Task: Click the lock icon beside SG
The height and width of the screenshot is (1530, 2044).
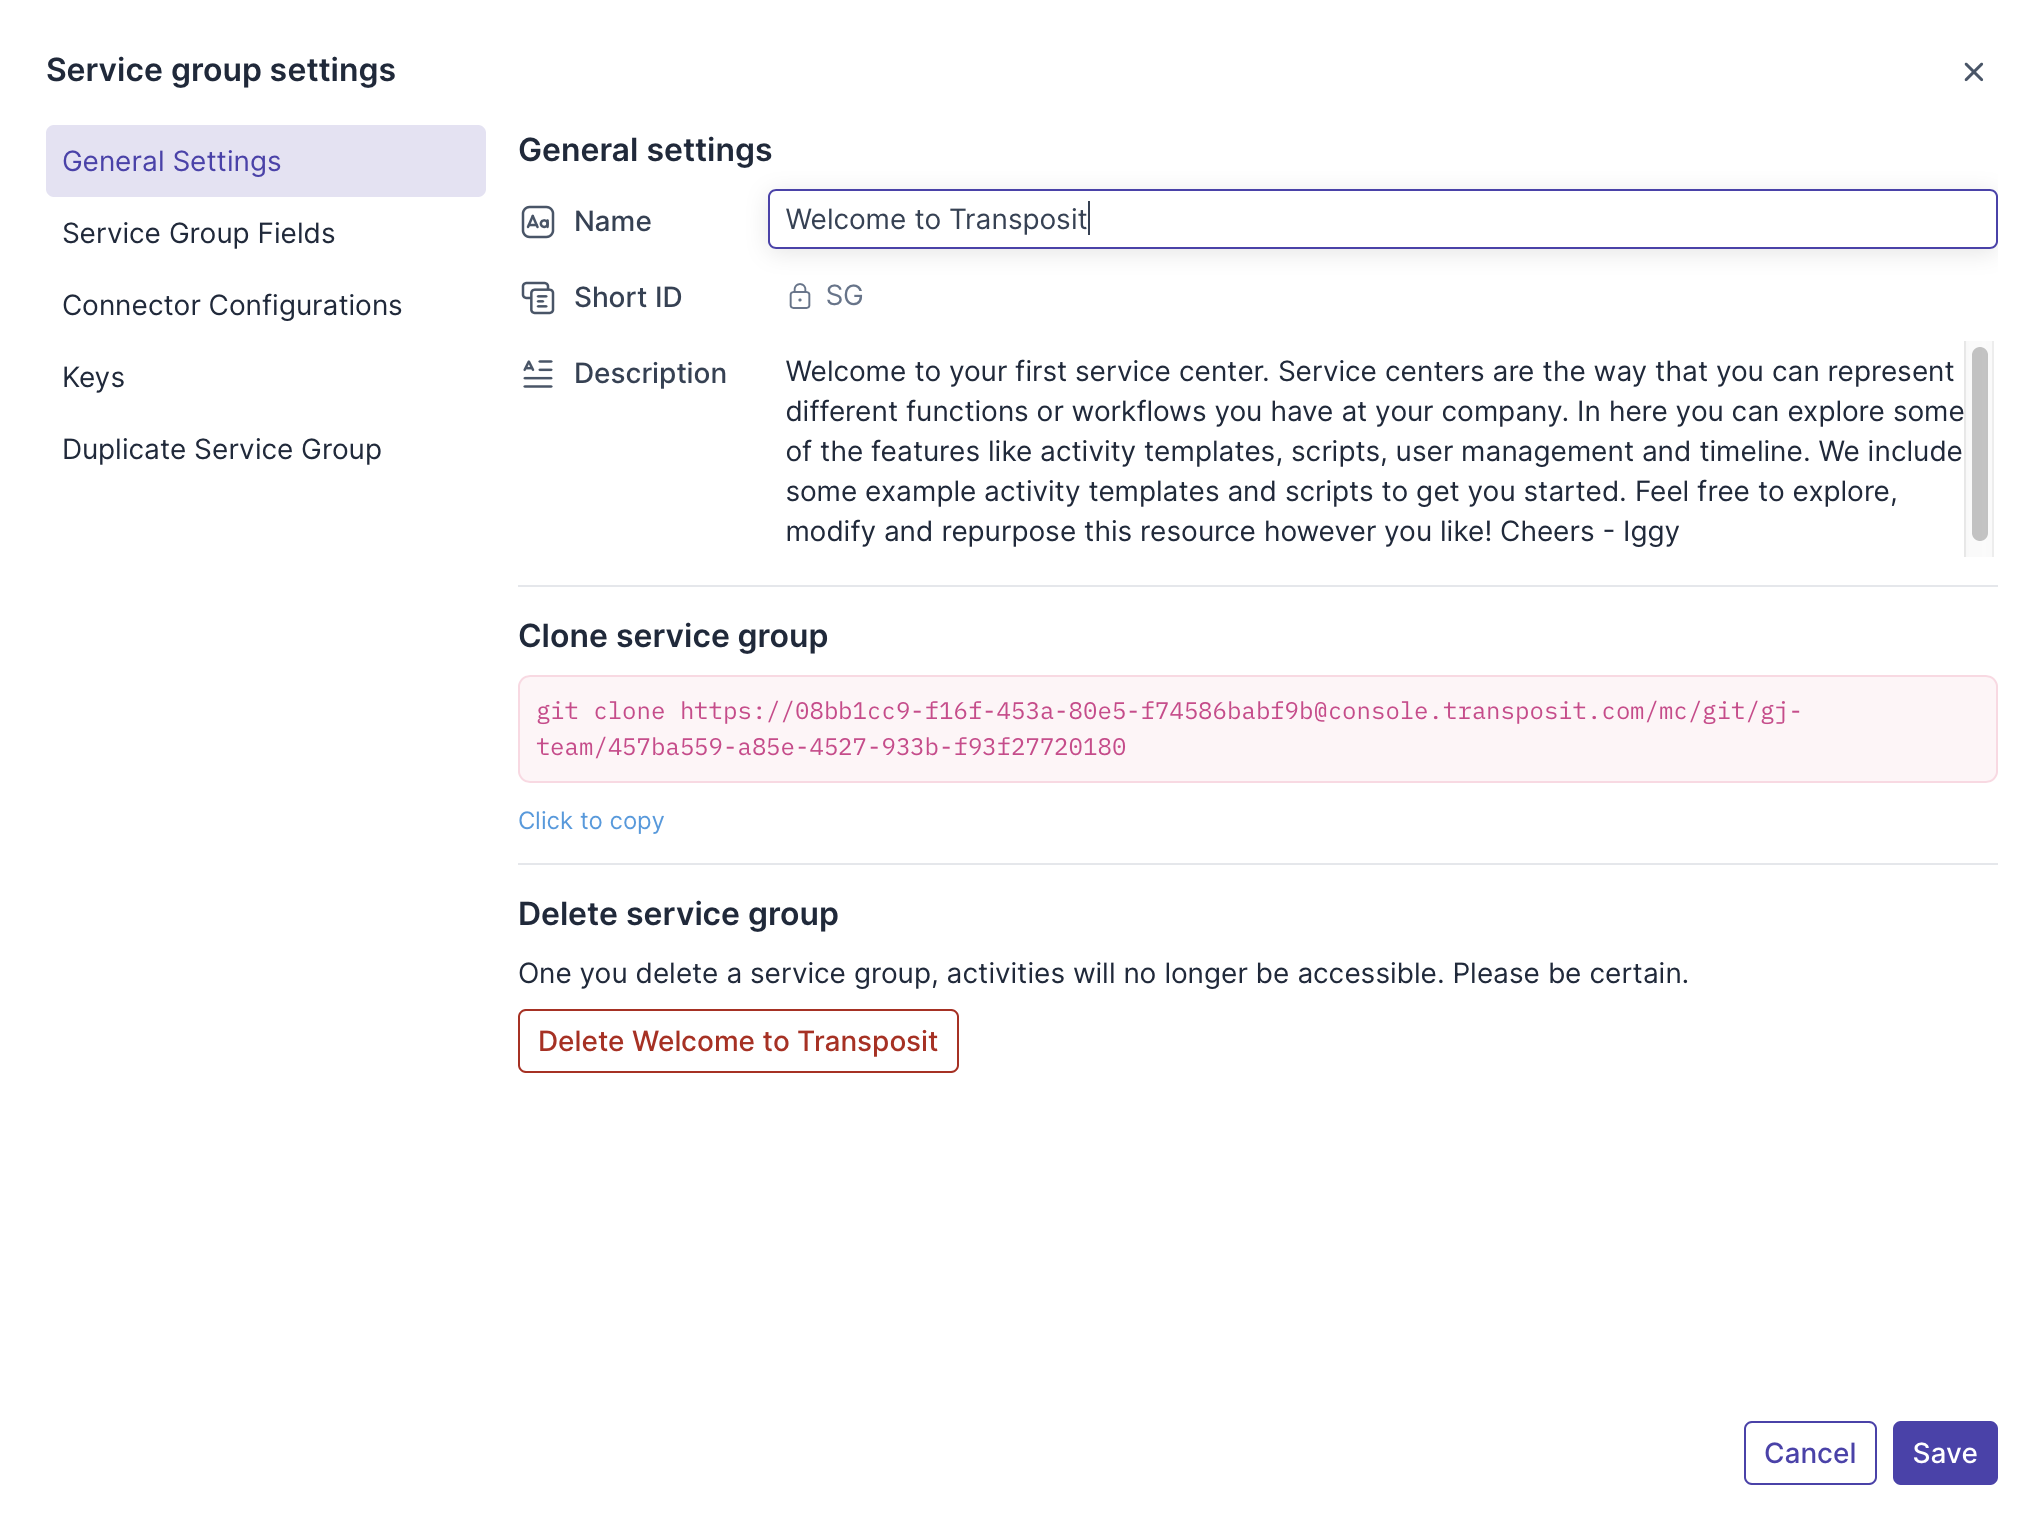Action: pyautogui.click(x=799, y=296)
